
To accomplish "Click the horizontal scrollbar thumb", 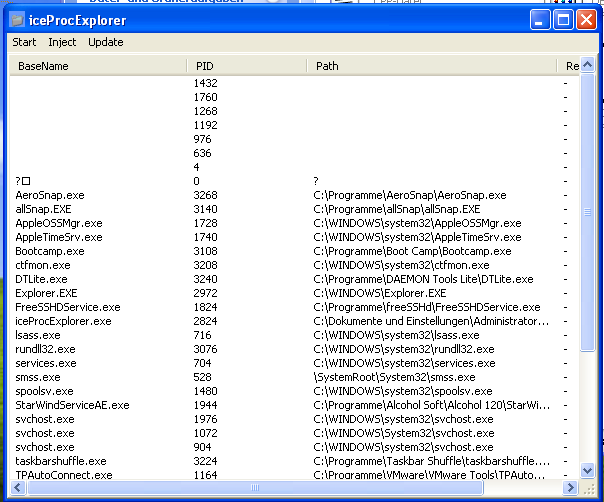I will coord(255,488).
